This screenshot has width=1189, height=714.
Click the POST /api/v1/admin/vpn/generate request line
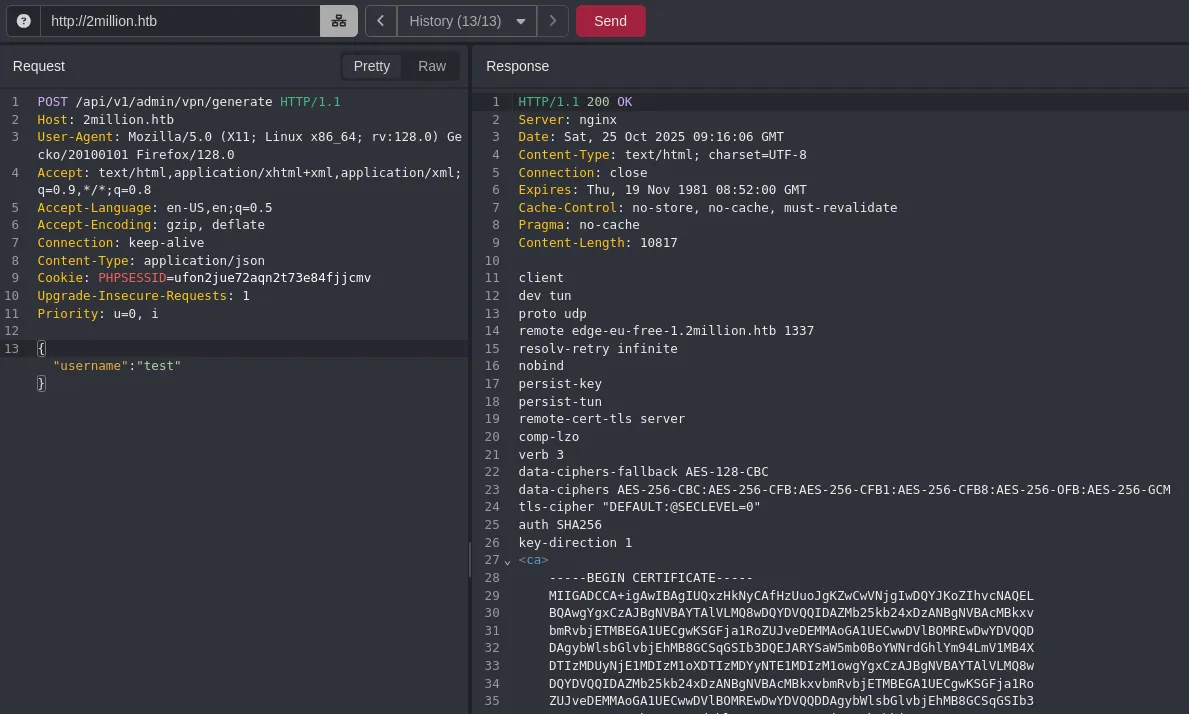(x=154, y=102)
